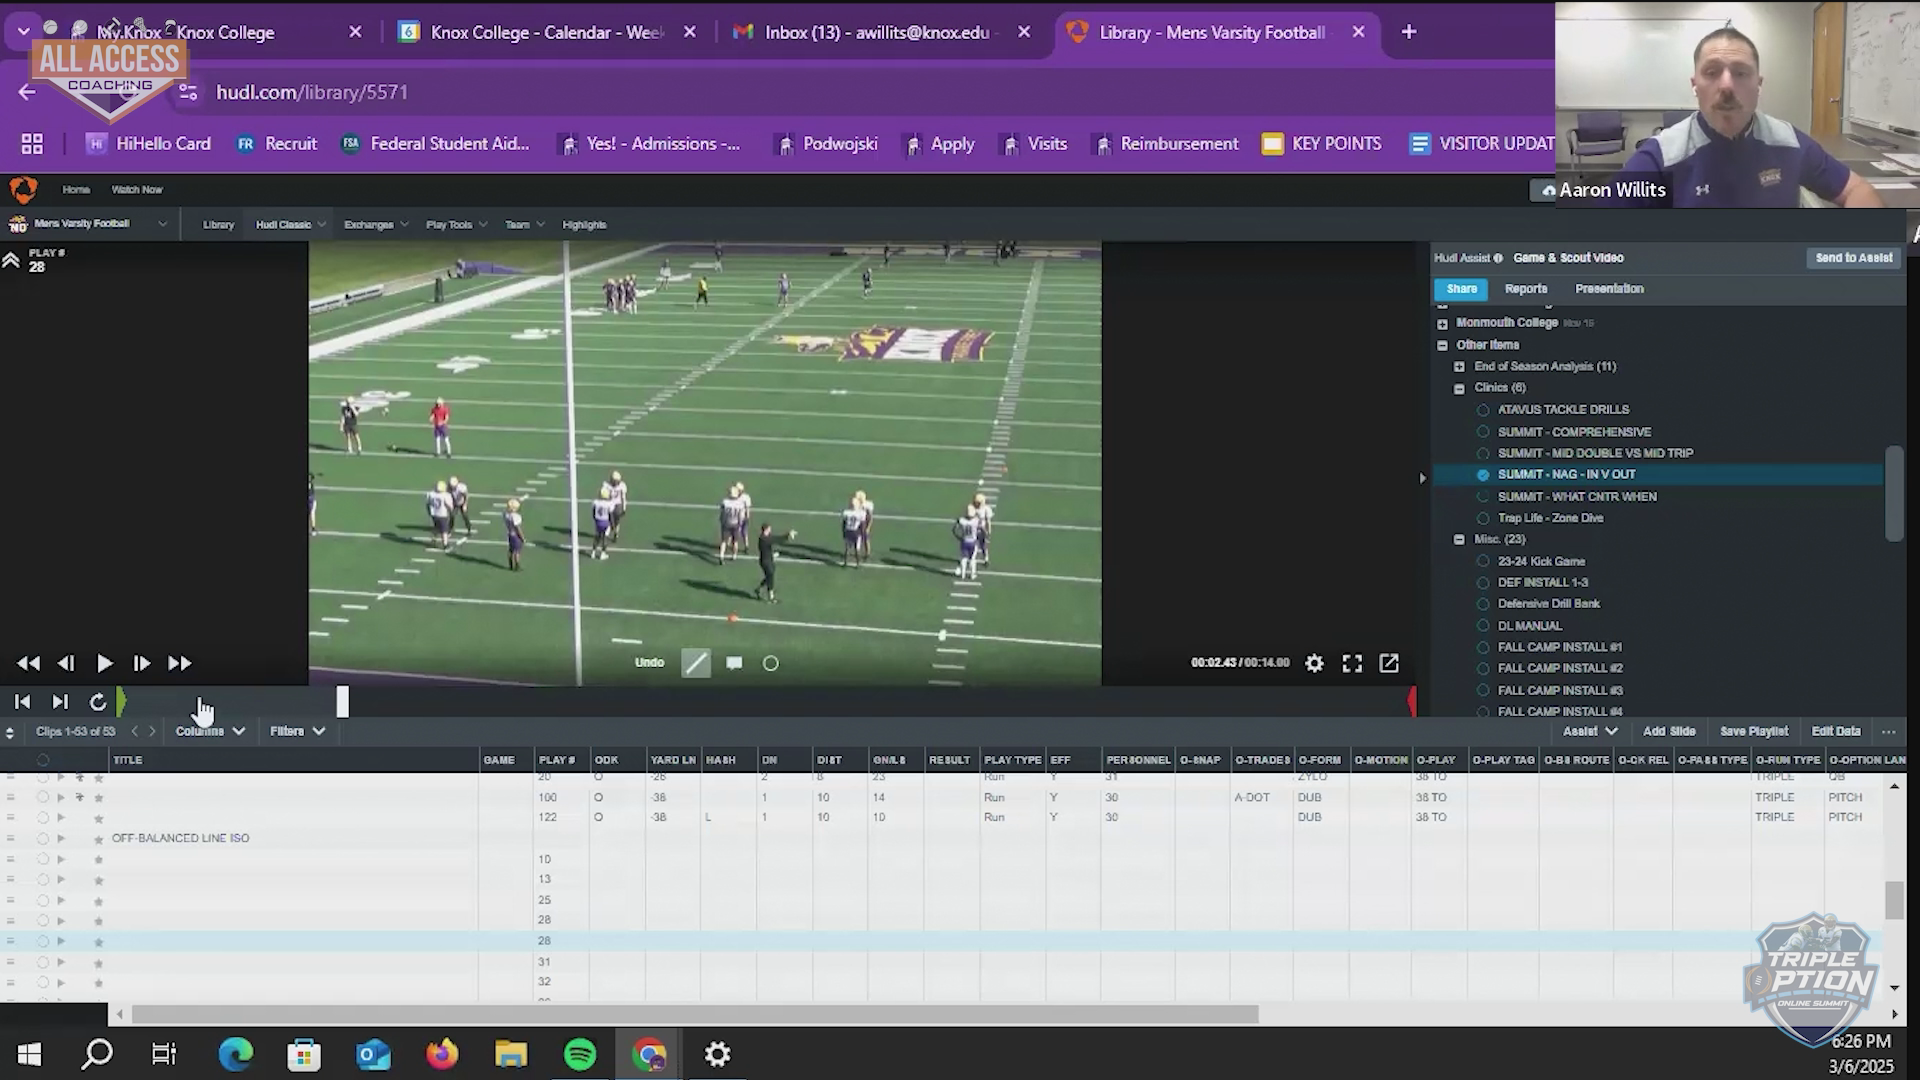Collapse Clinics (6) folder
1920x1080 pixels.
coord(1459,388)
